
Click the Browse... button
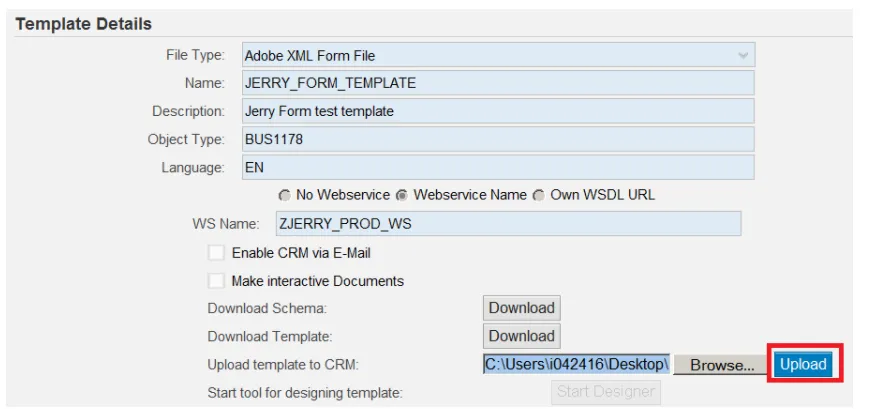coord(722,365)
